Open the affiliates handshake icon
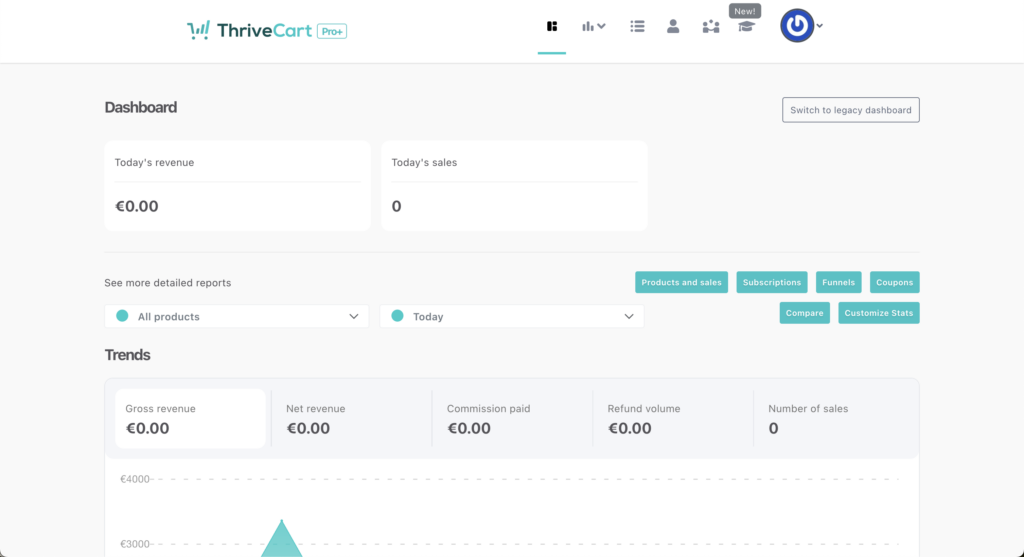 710,27
